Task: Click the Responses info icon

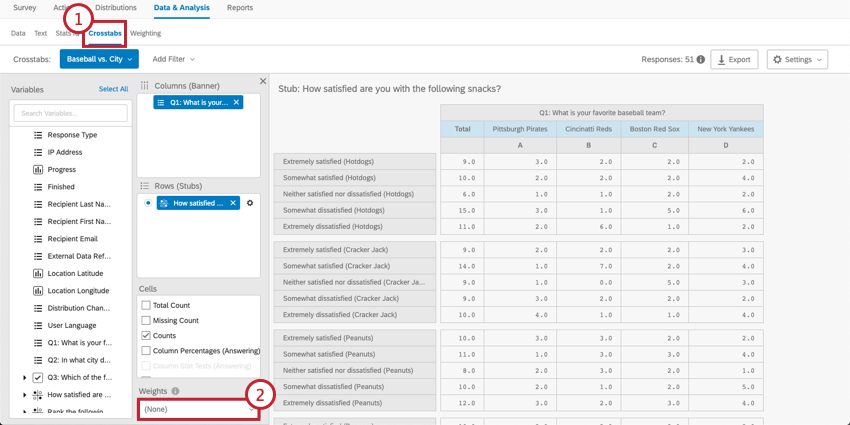Action: (700, 60)
